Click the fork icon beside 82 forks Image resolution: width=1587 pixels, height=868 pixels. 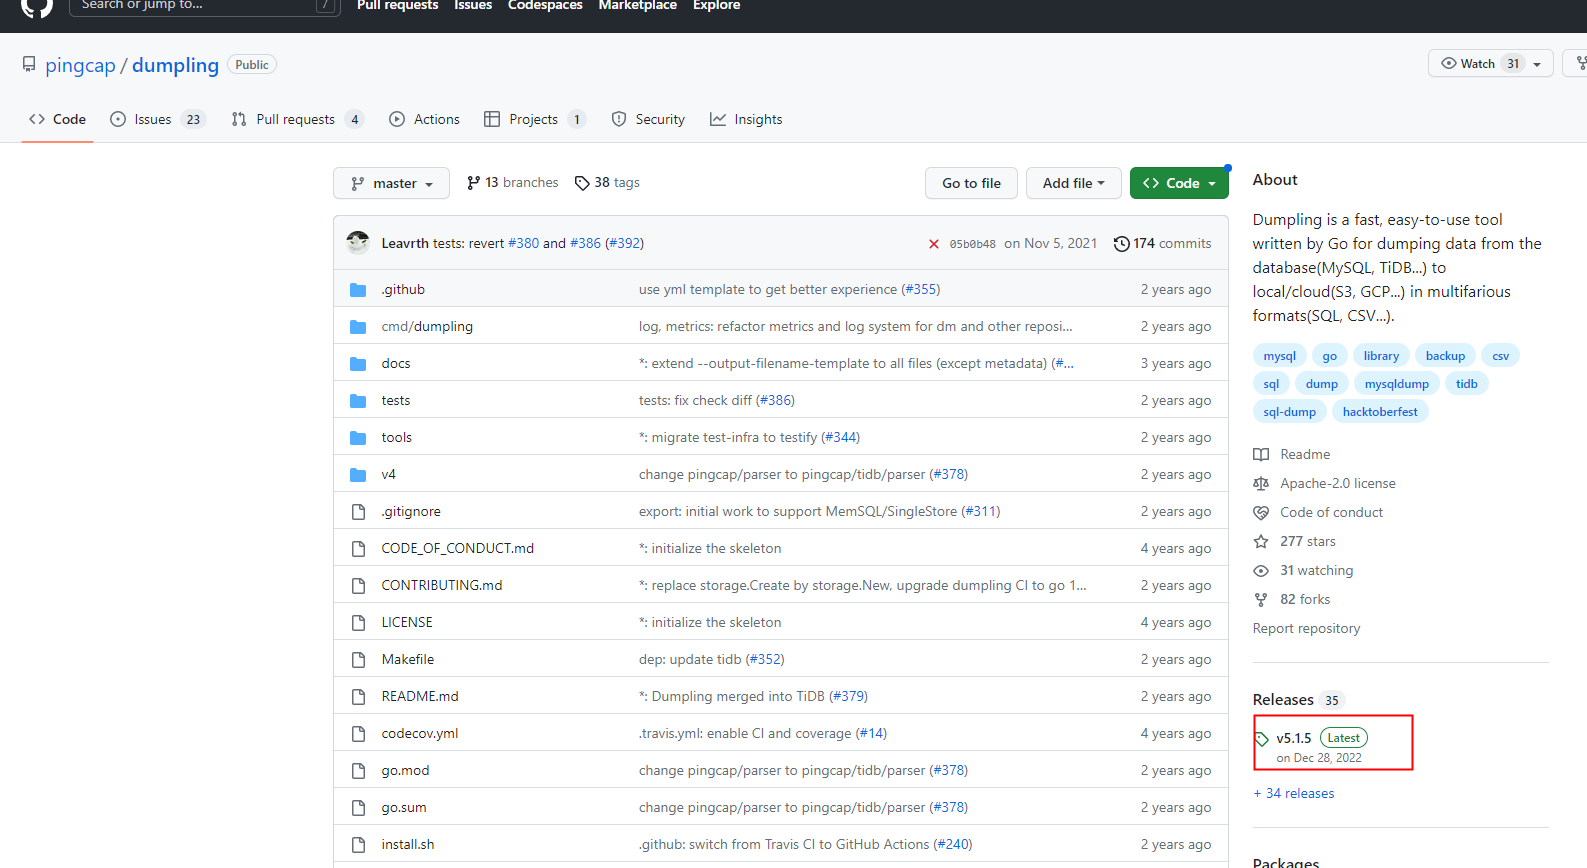coord(1261,600)
